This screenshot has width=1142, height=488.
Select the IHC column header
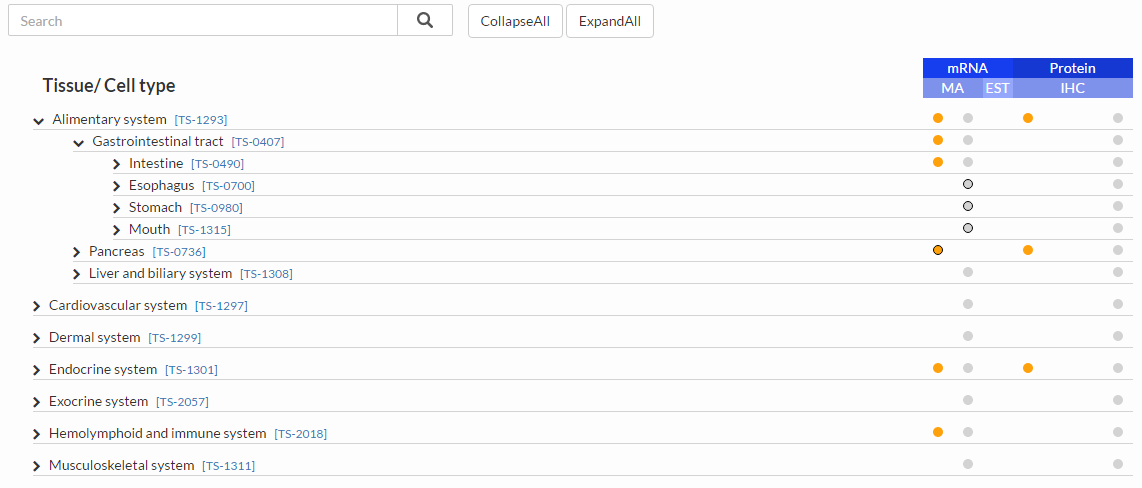tap(1073, 88)
